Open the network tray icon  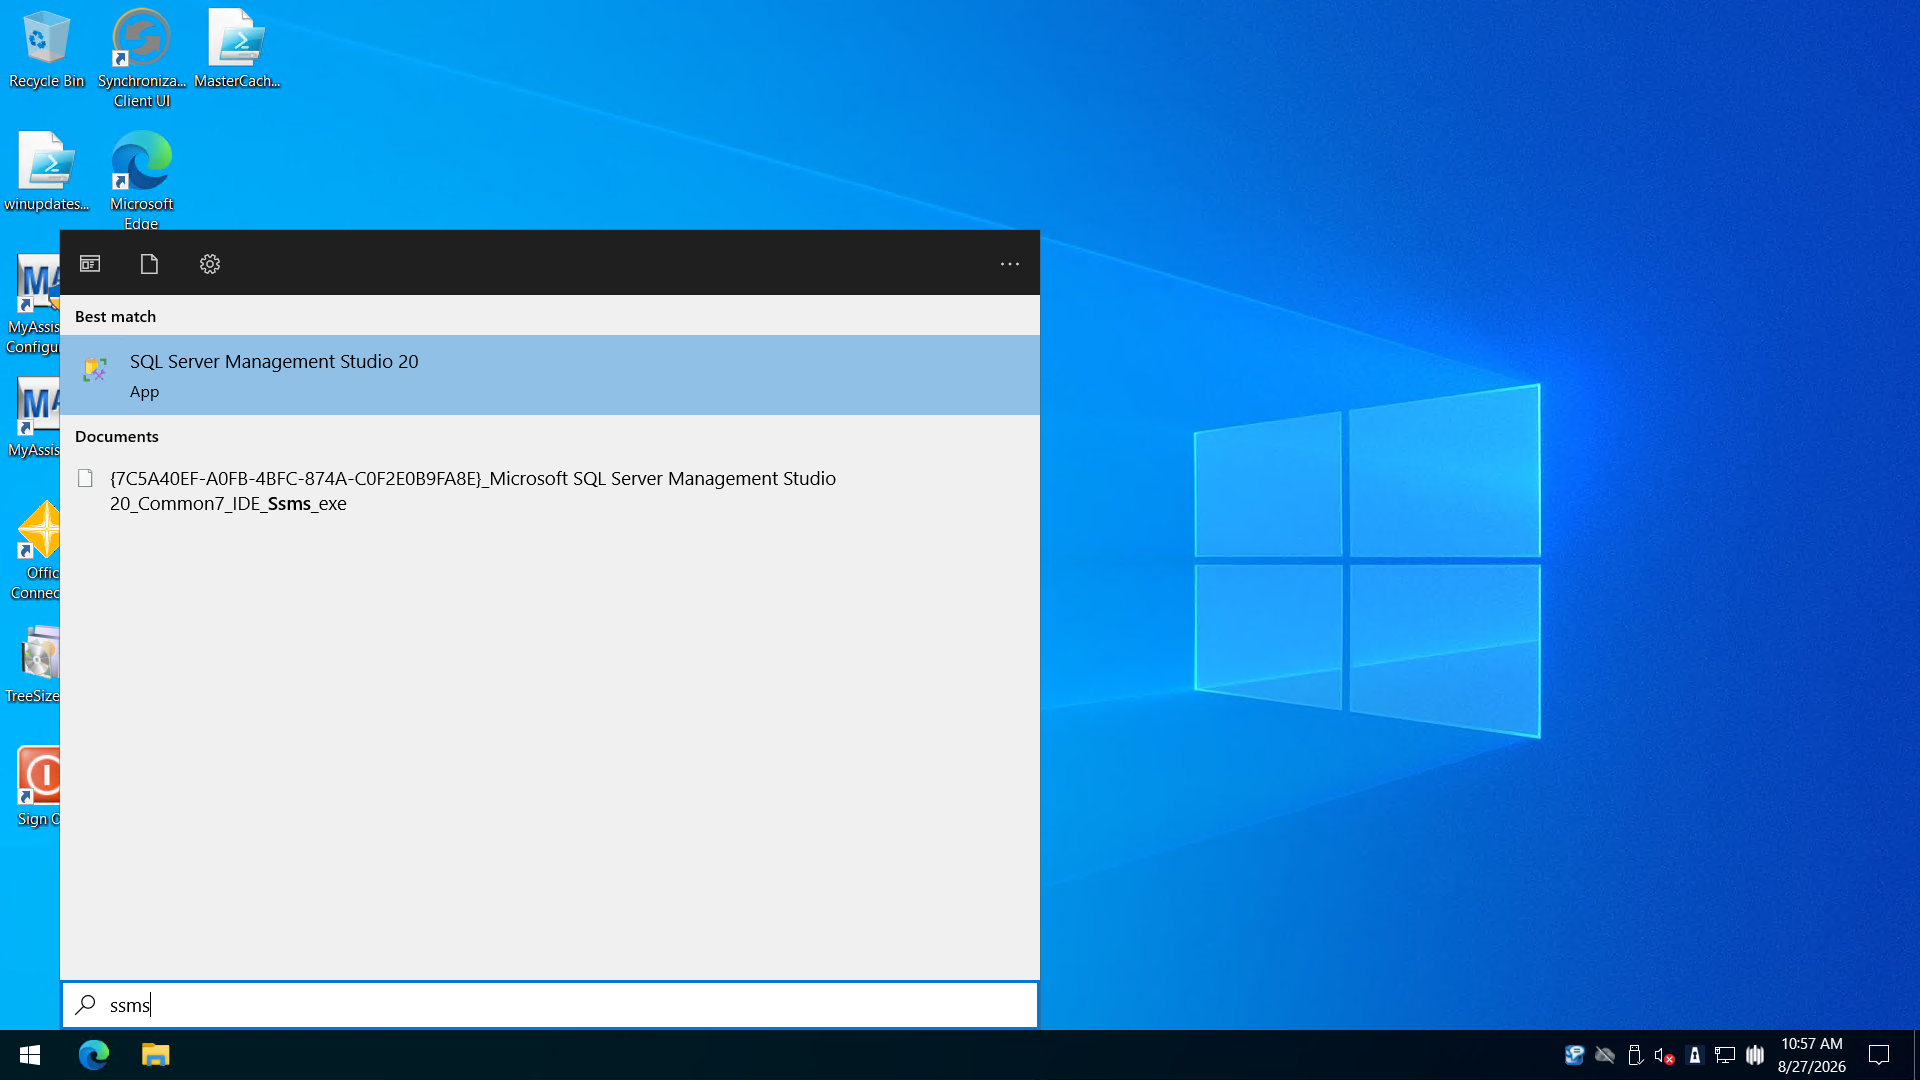[1725, 1055]
